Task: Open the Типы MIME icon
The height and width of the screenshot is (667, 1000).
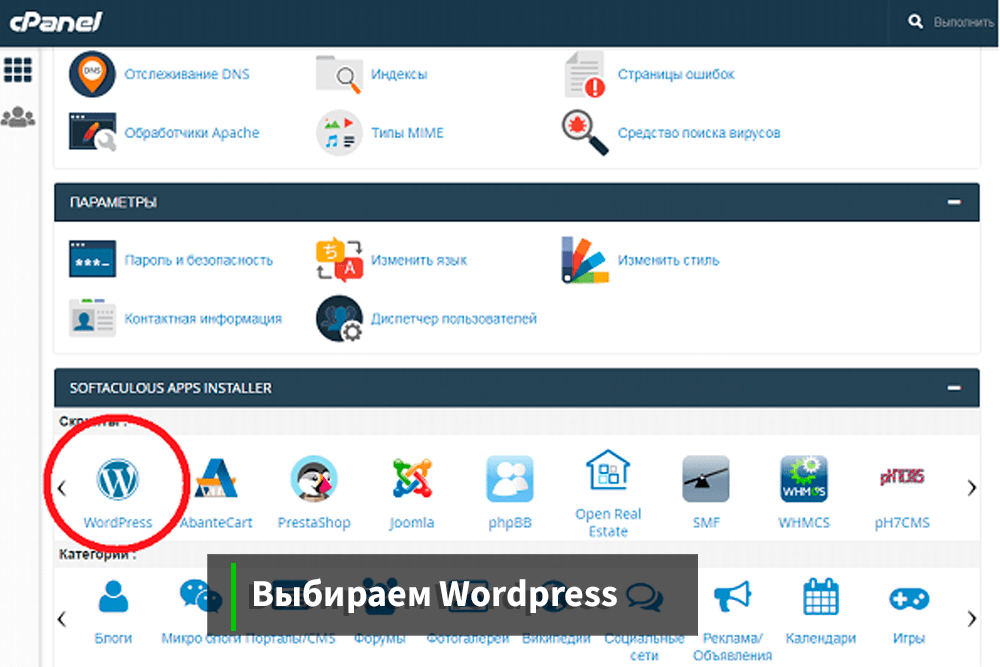Action: click(x=339, y=133)
